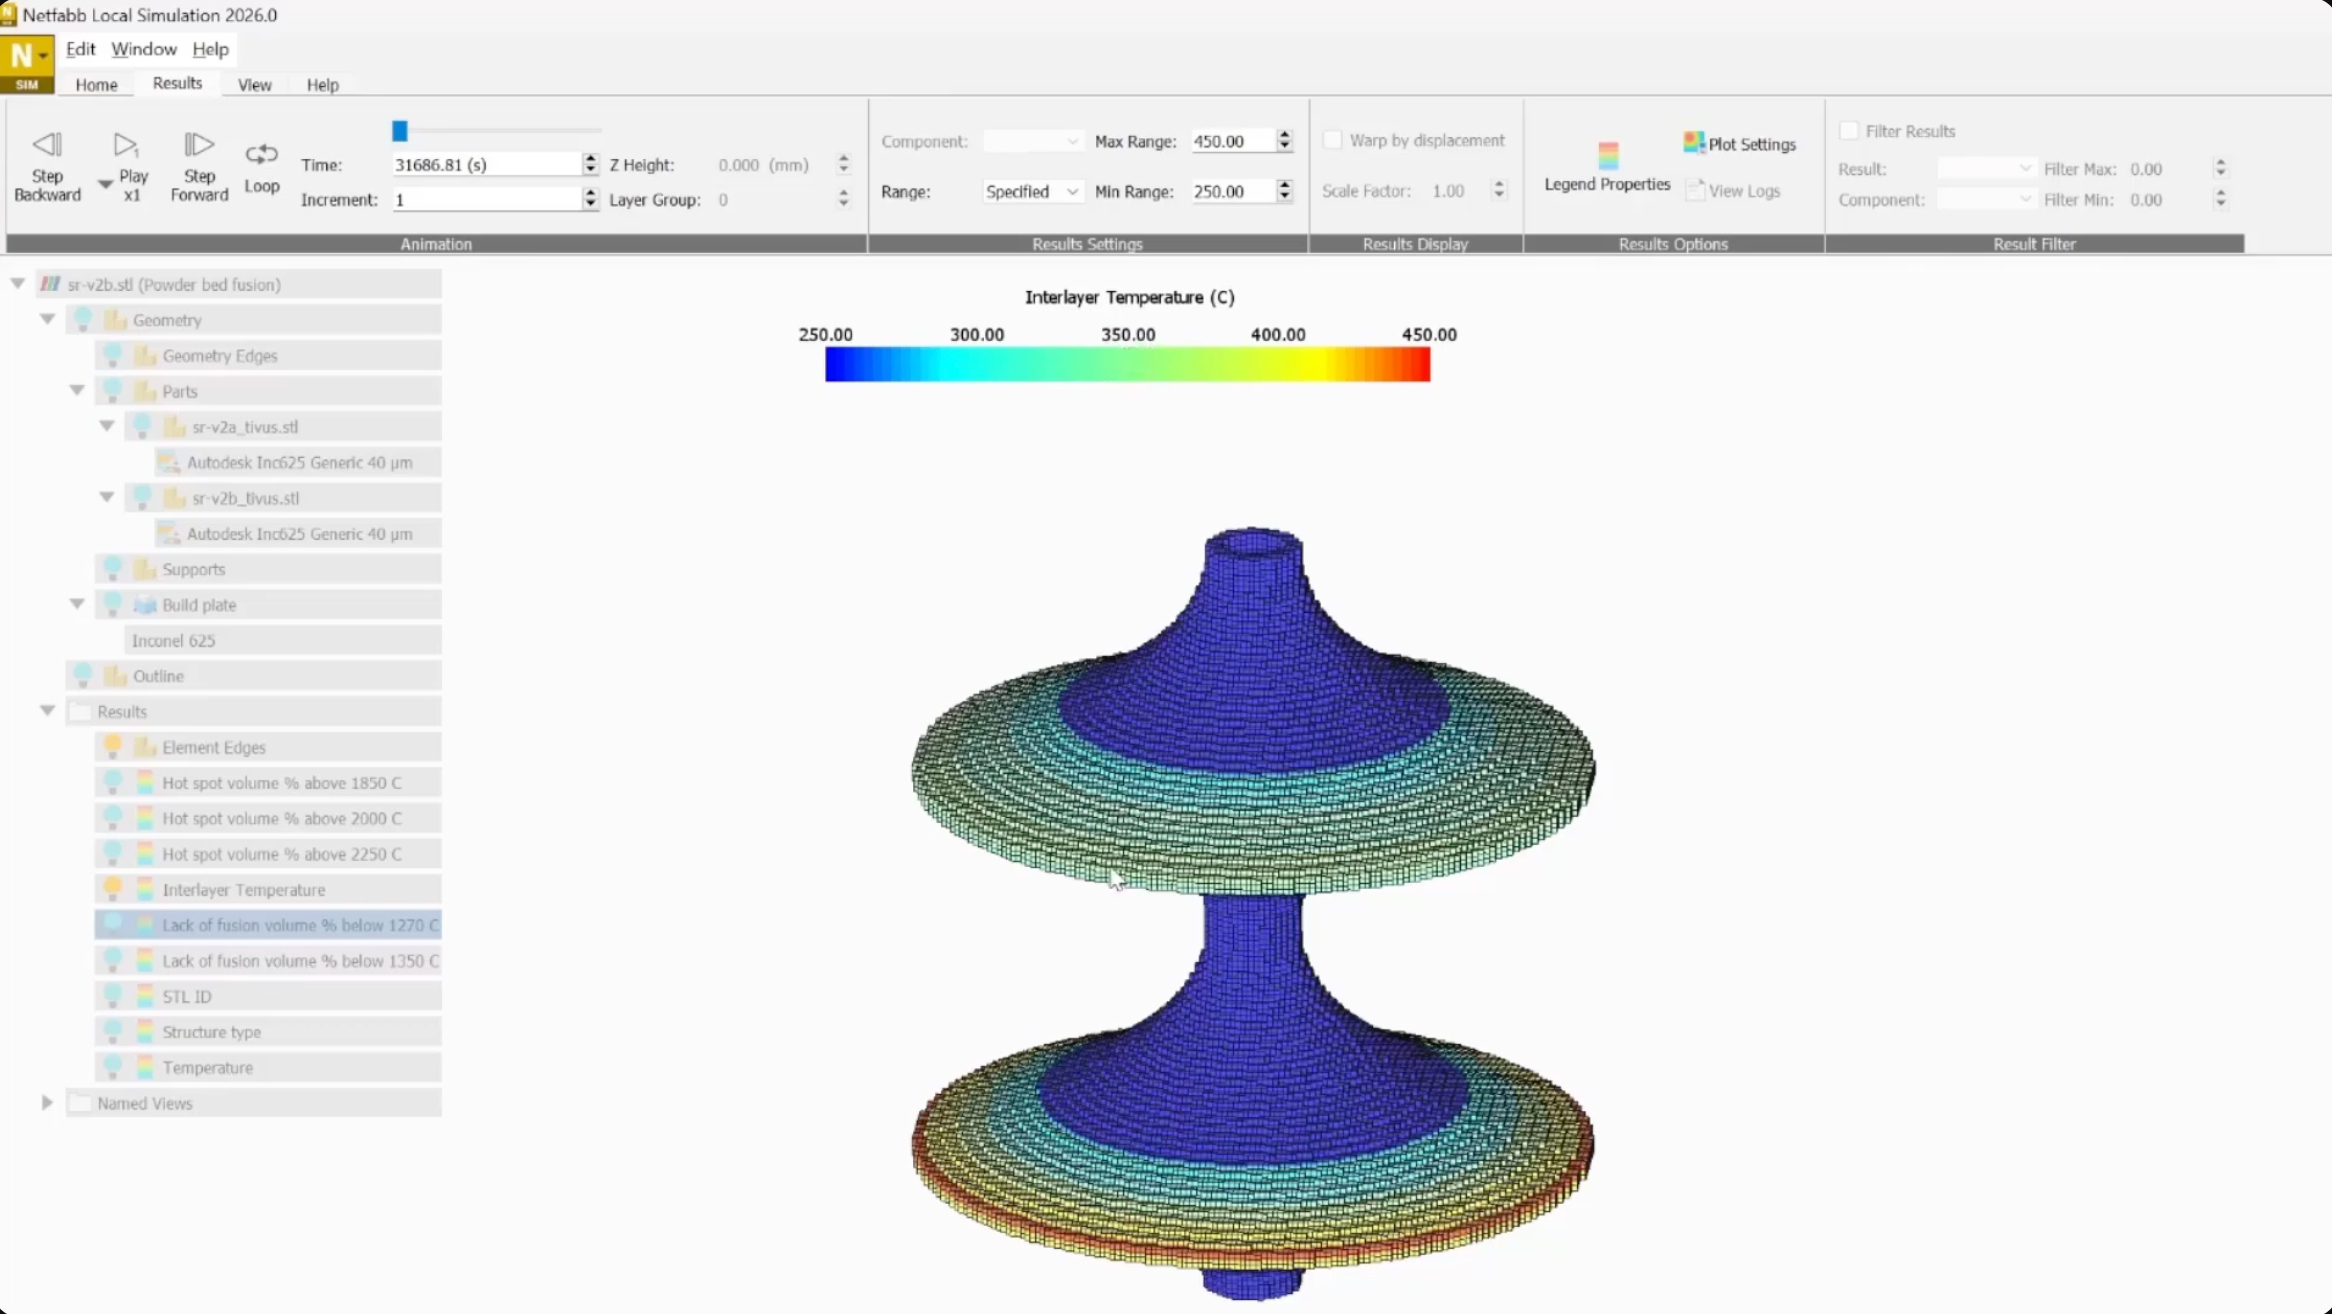
Task: Click the material icon of first Autodesk Inc625 entry
Action: coord(169,462)
